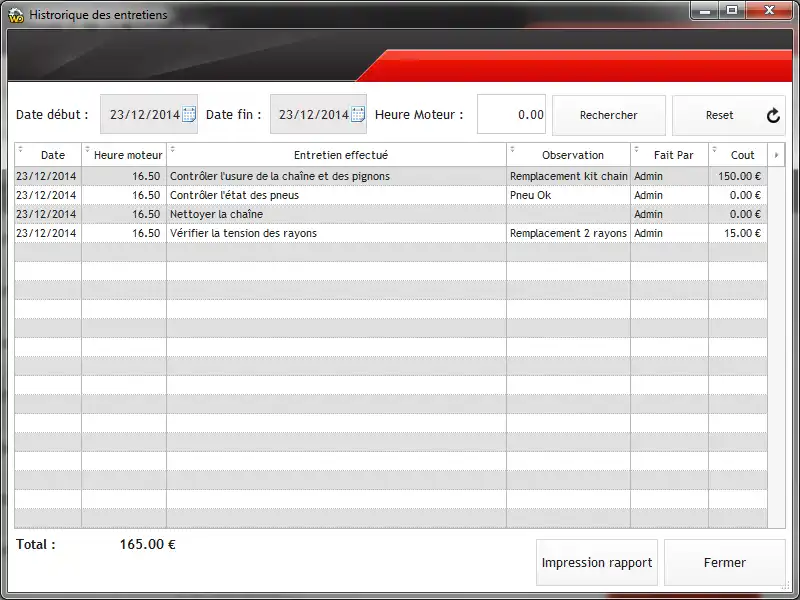Open the Date début calendar picker icon
Viewport: 800px width, 600px height.
click(189, 114)
